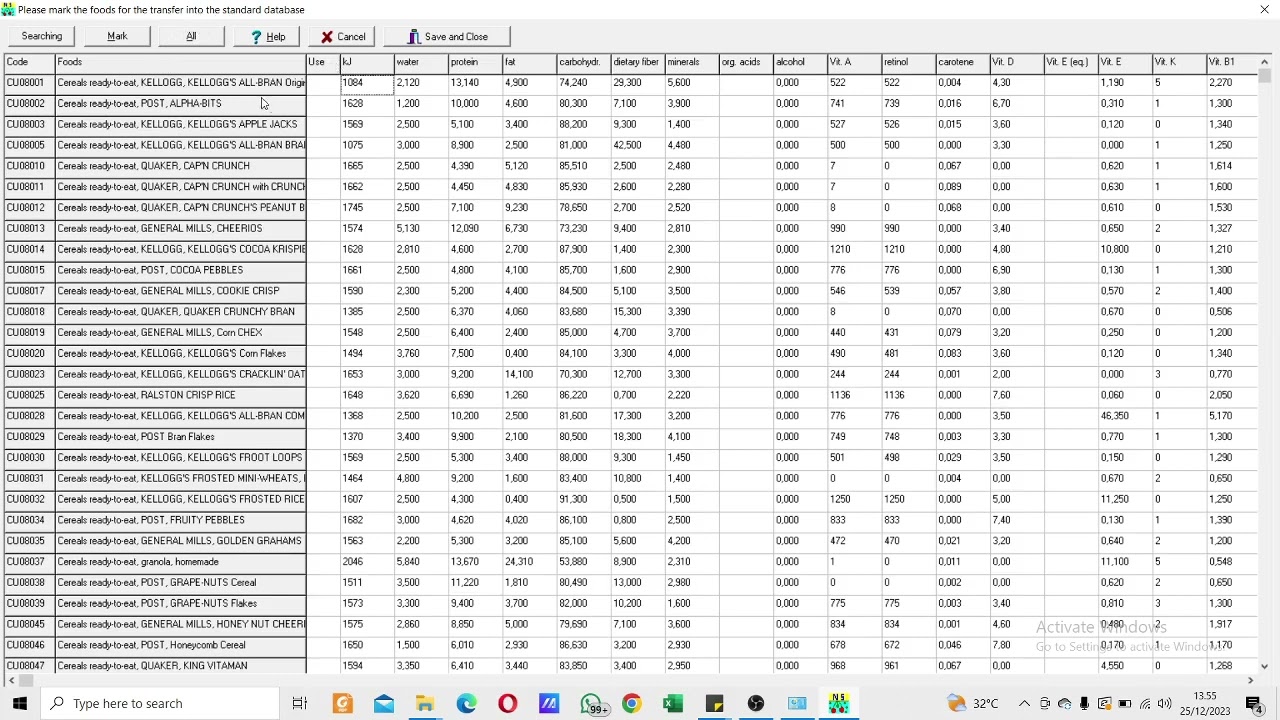Launch Microsoft Edge from taskbar
This screenshot has height=720, width=1280.
click(466, 703)
